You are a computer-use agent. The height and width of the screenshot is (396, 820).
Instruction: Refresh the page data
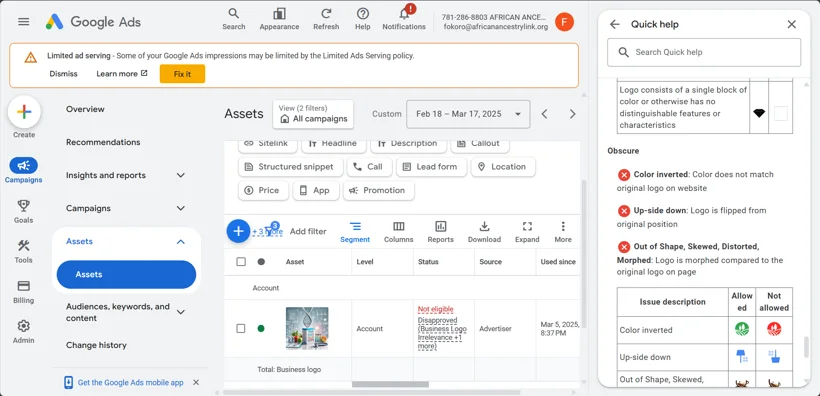[x=326, y=19]
